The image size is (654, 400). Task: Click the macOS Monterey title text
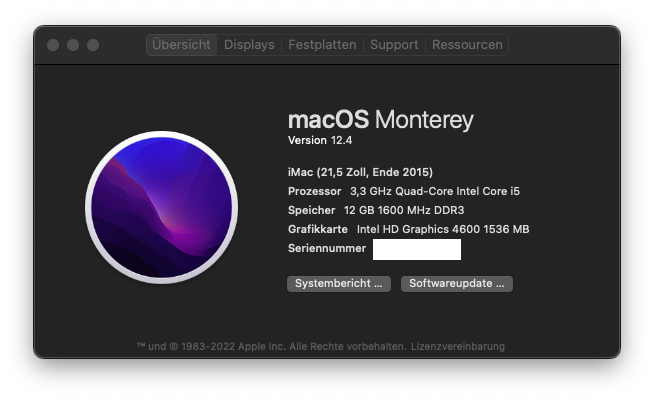(380, 120)
